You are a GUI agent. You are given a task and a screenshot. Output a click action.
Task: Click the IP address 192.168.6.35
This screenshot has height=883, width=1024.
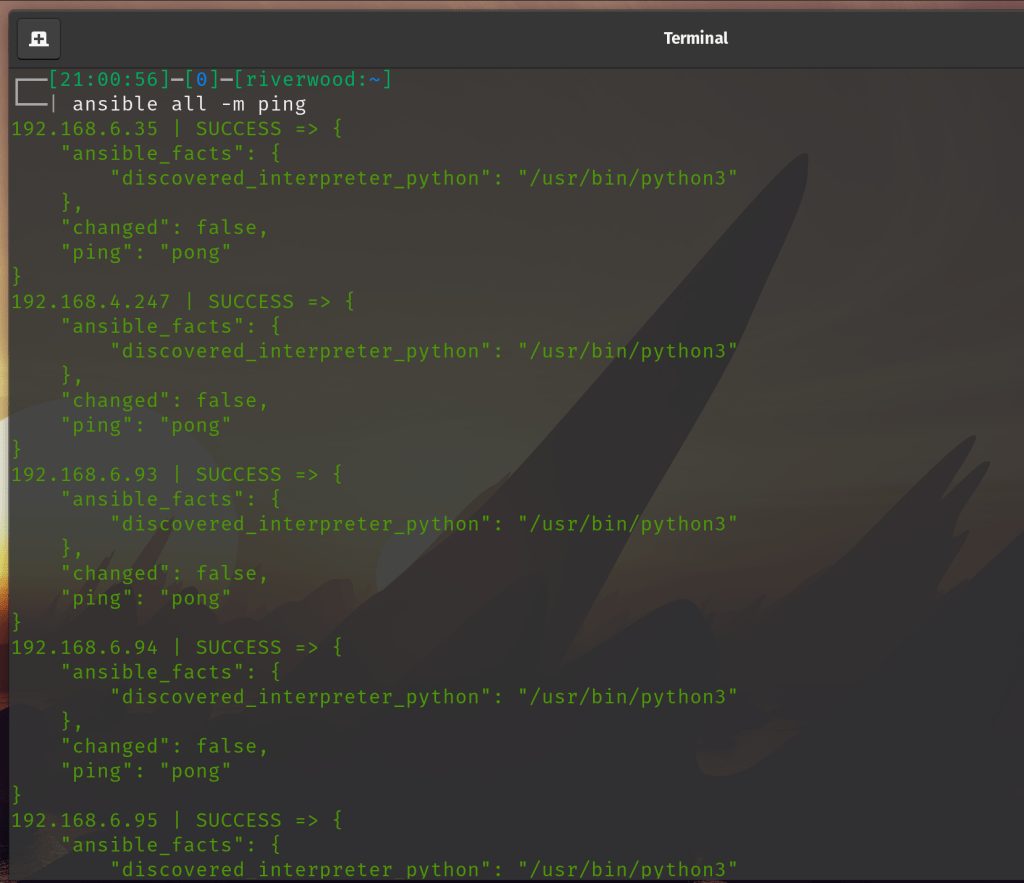coord(84,129)
